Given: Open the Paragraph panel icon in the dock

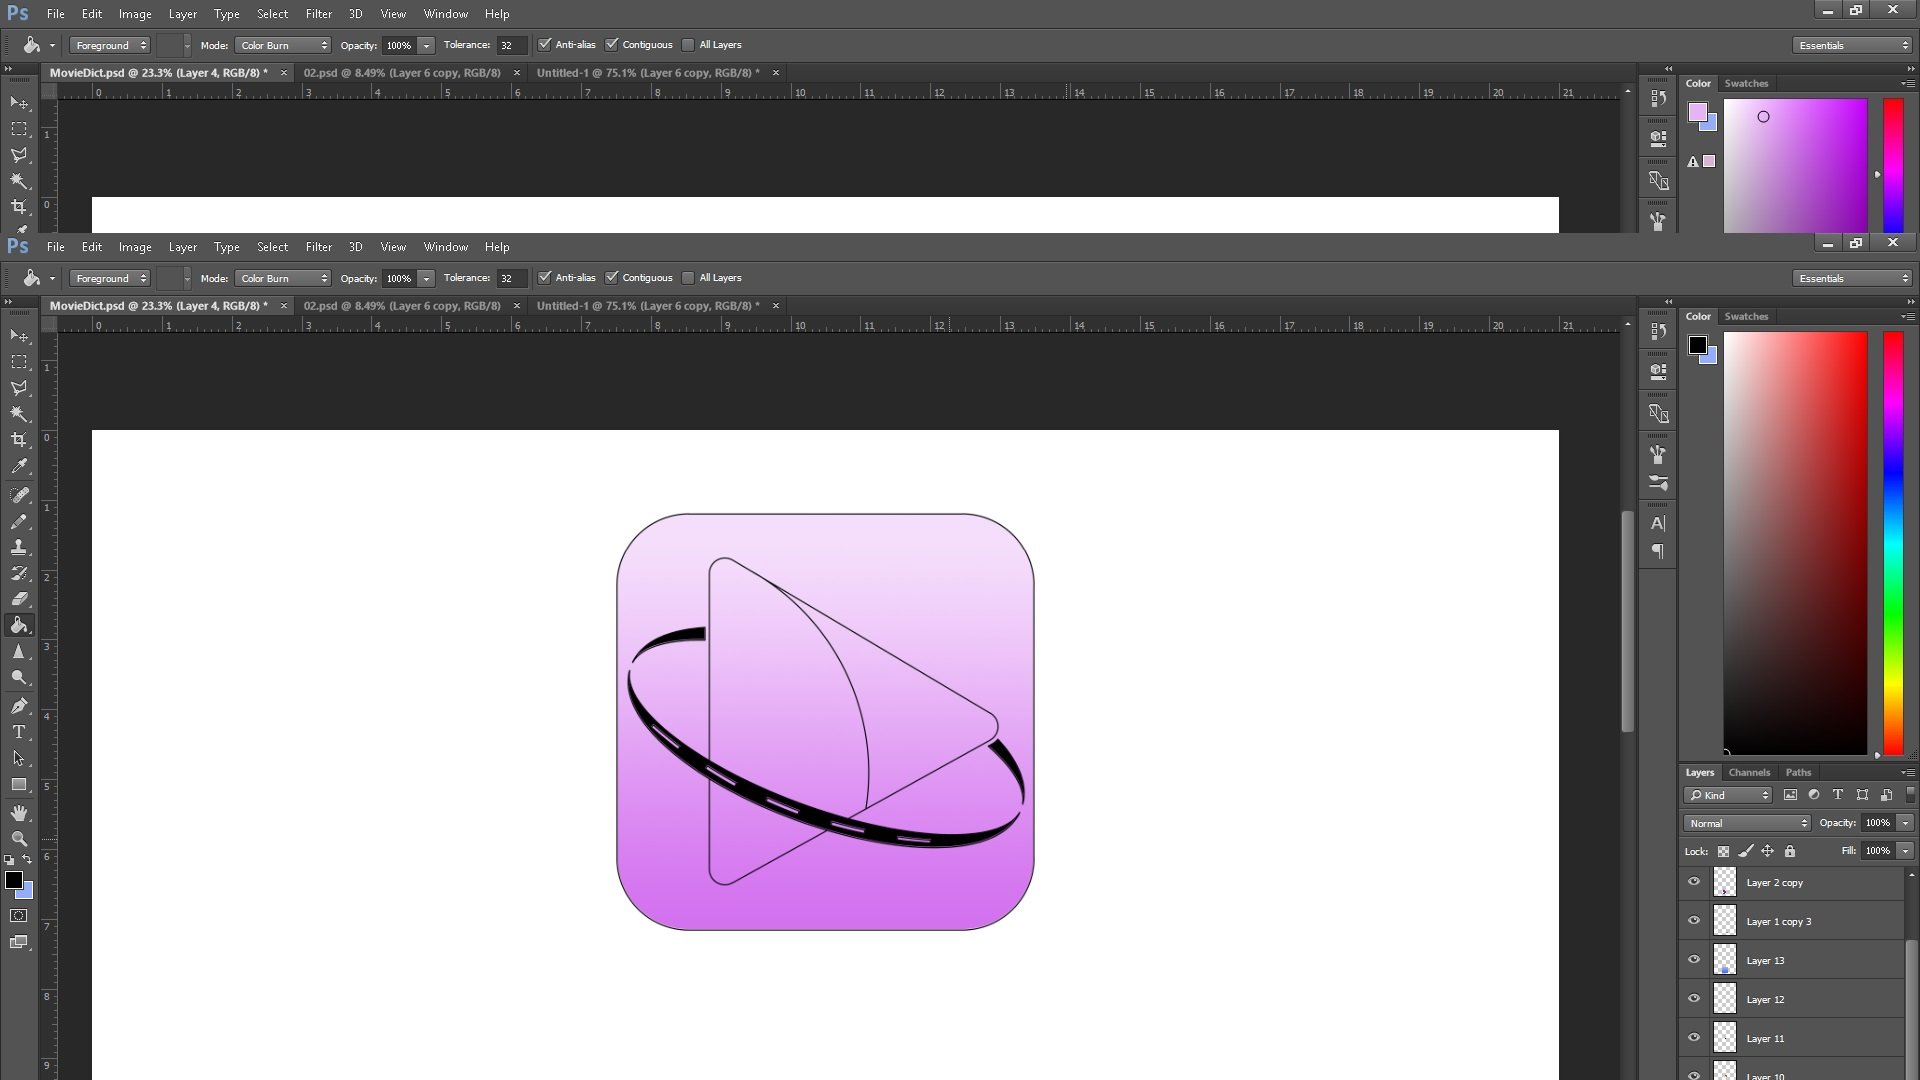Looking at the screenshot, I should tap(1658, 552).
